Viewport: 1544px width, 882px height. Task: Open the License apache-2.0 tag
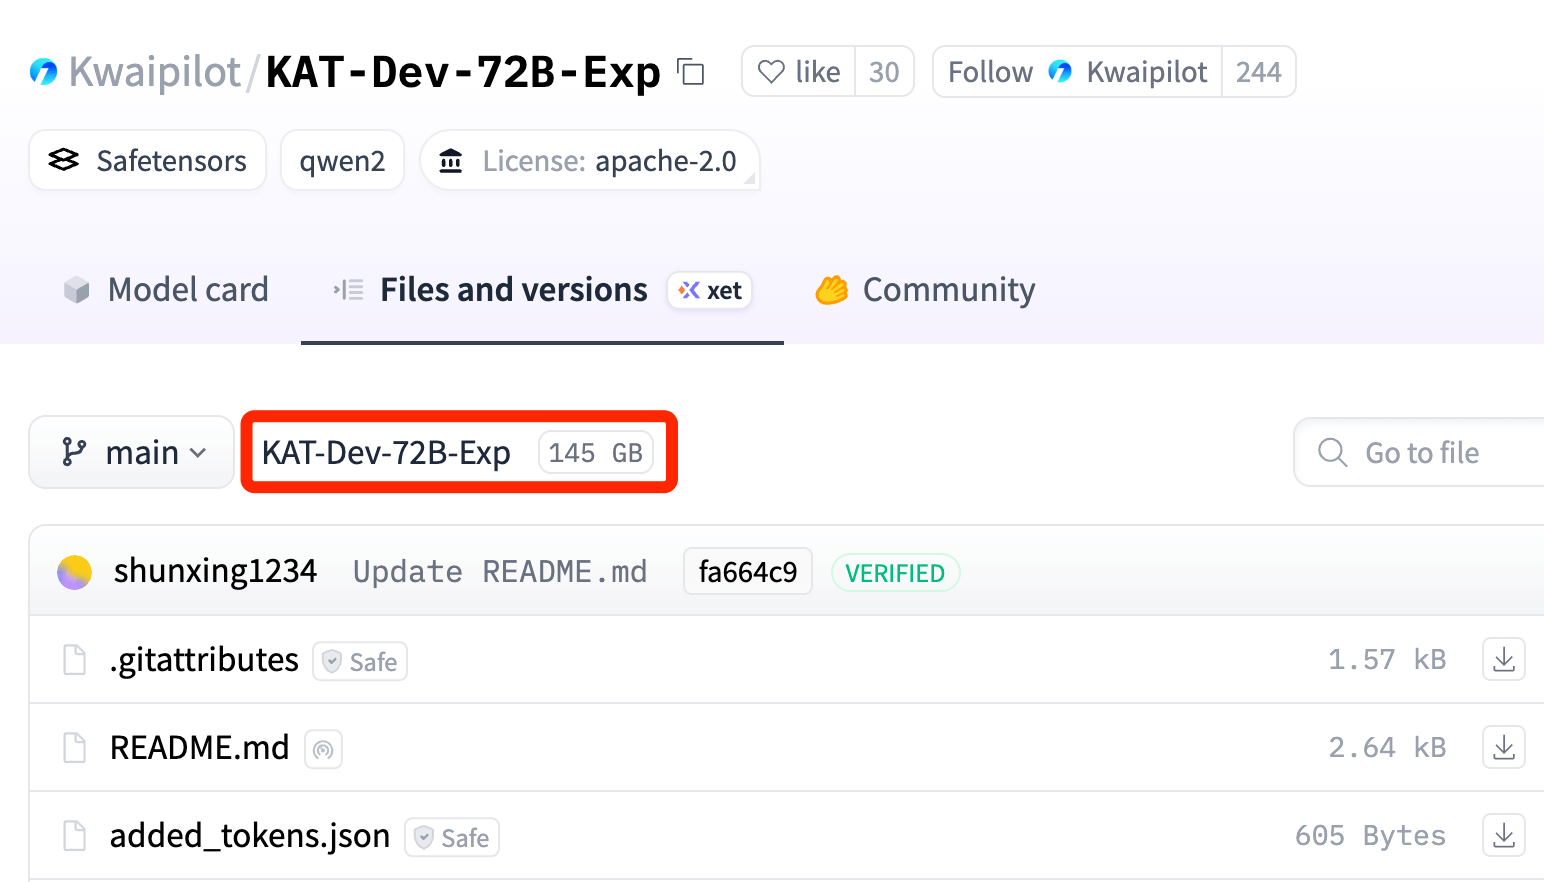[590, 160]
